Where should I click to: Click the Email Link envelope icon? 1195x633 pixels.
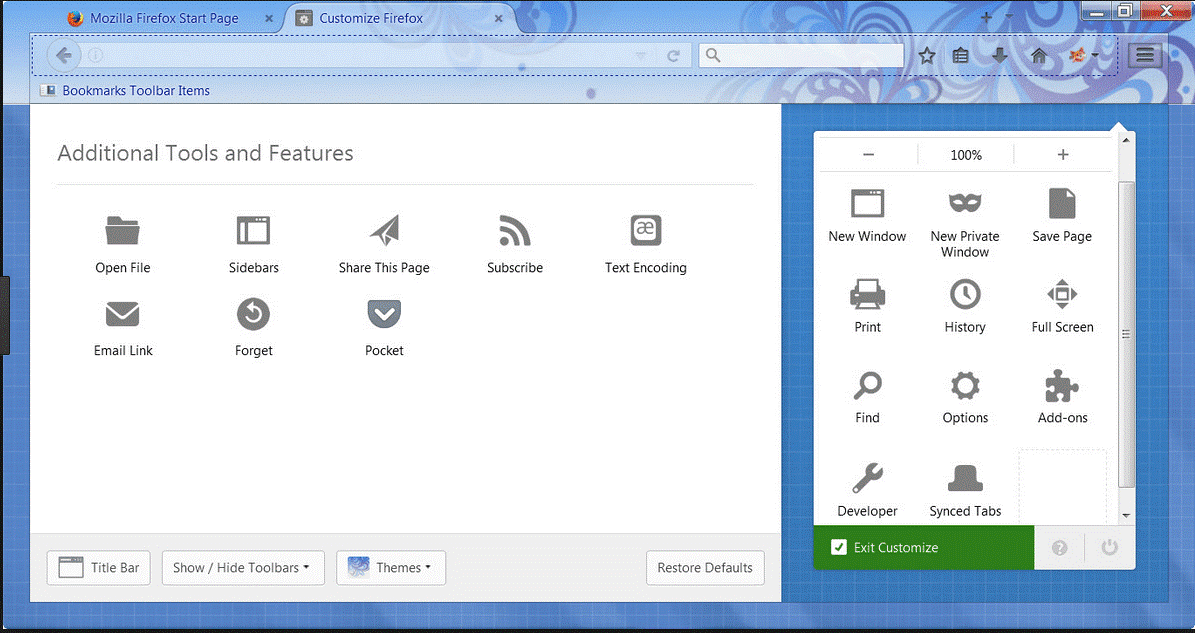122,314
